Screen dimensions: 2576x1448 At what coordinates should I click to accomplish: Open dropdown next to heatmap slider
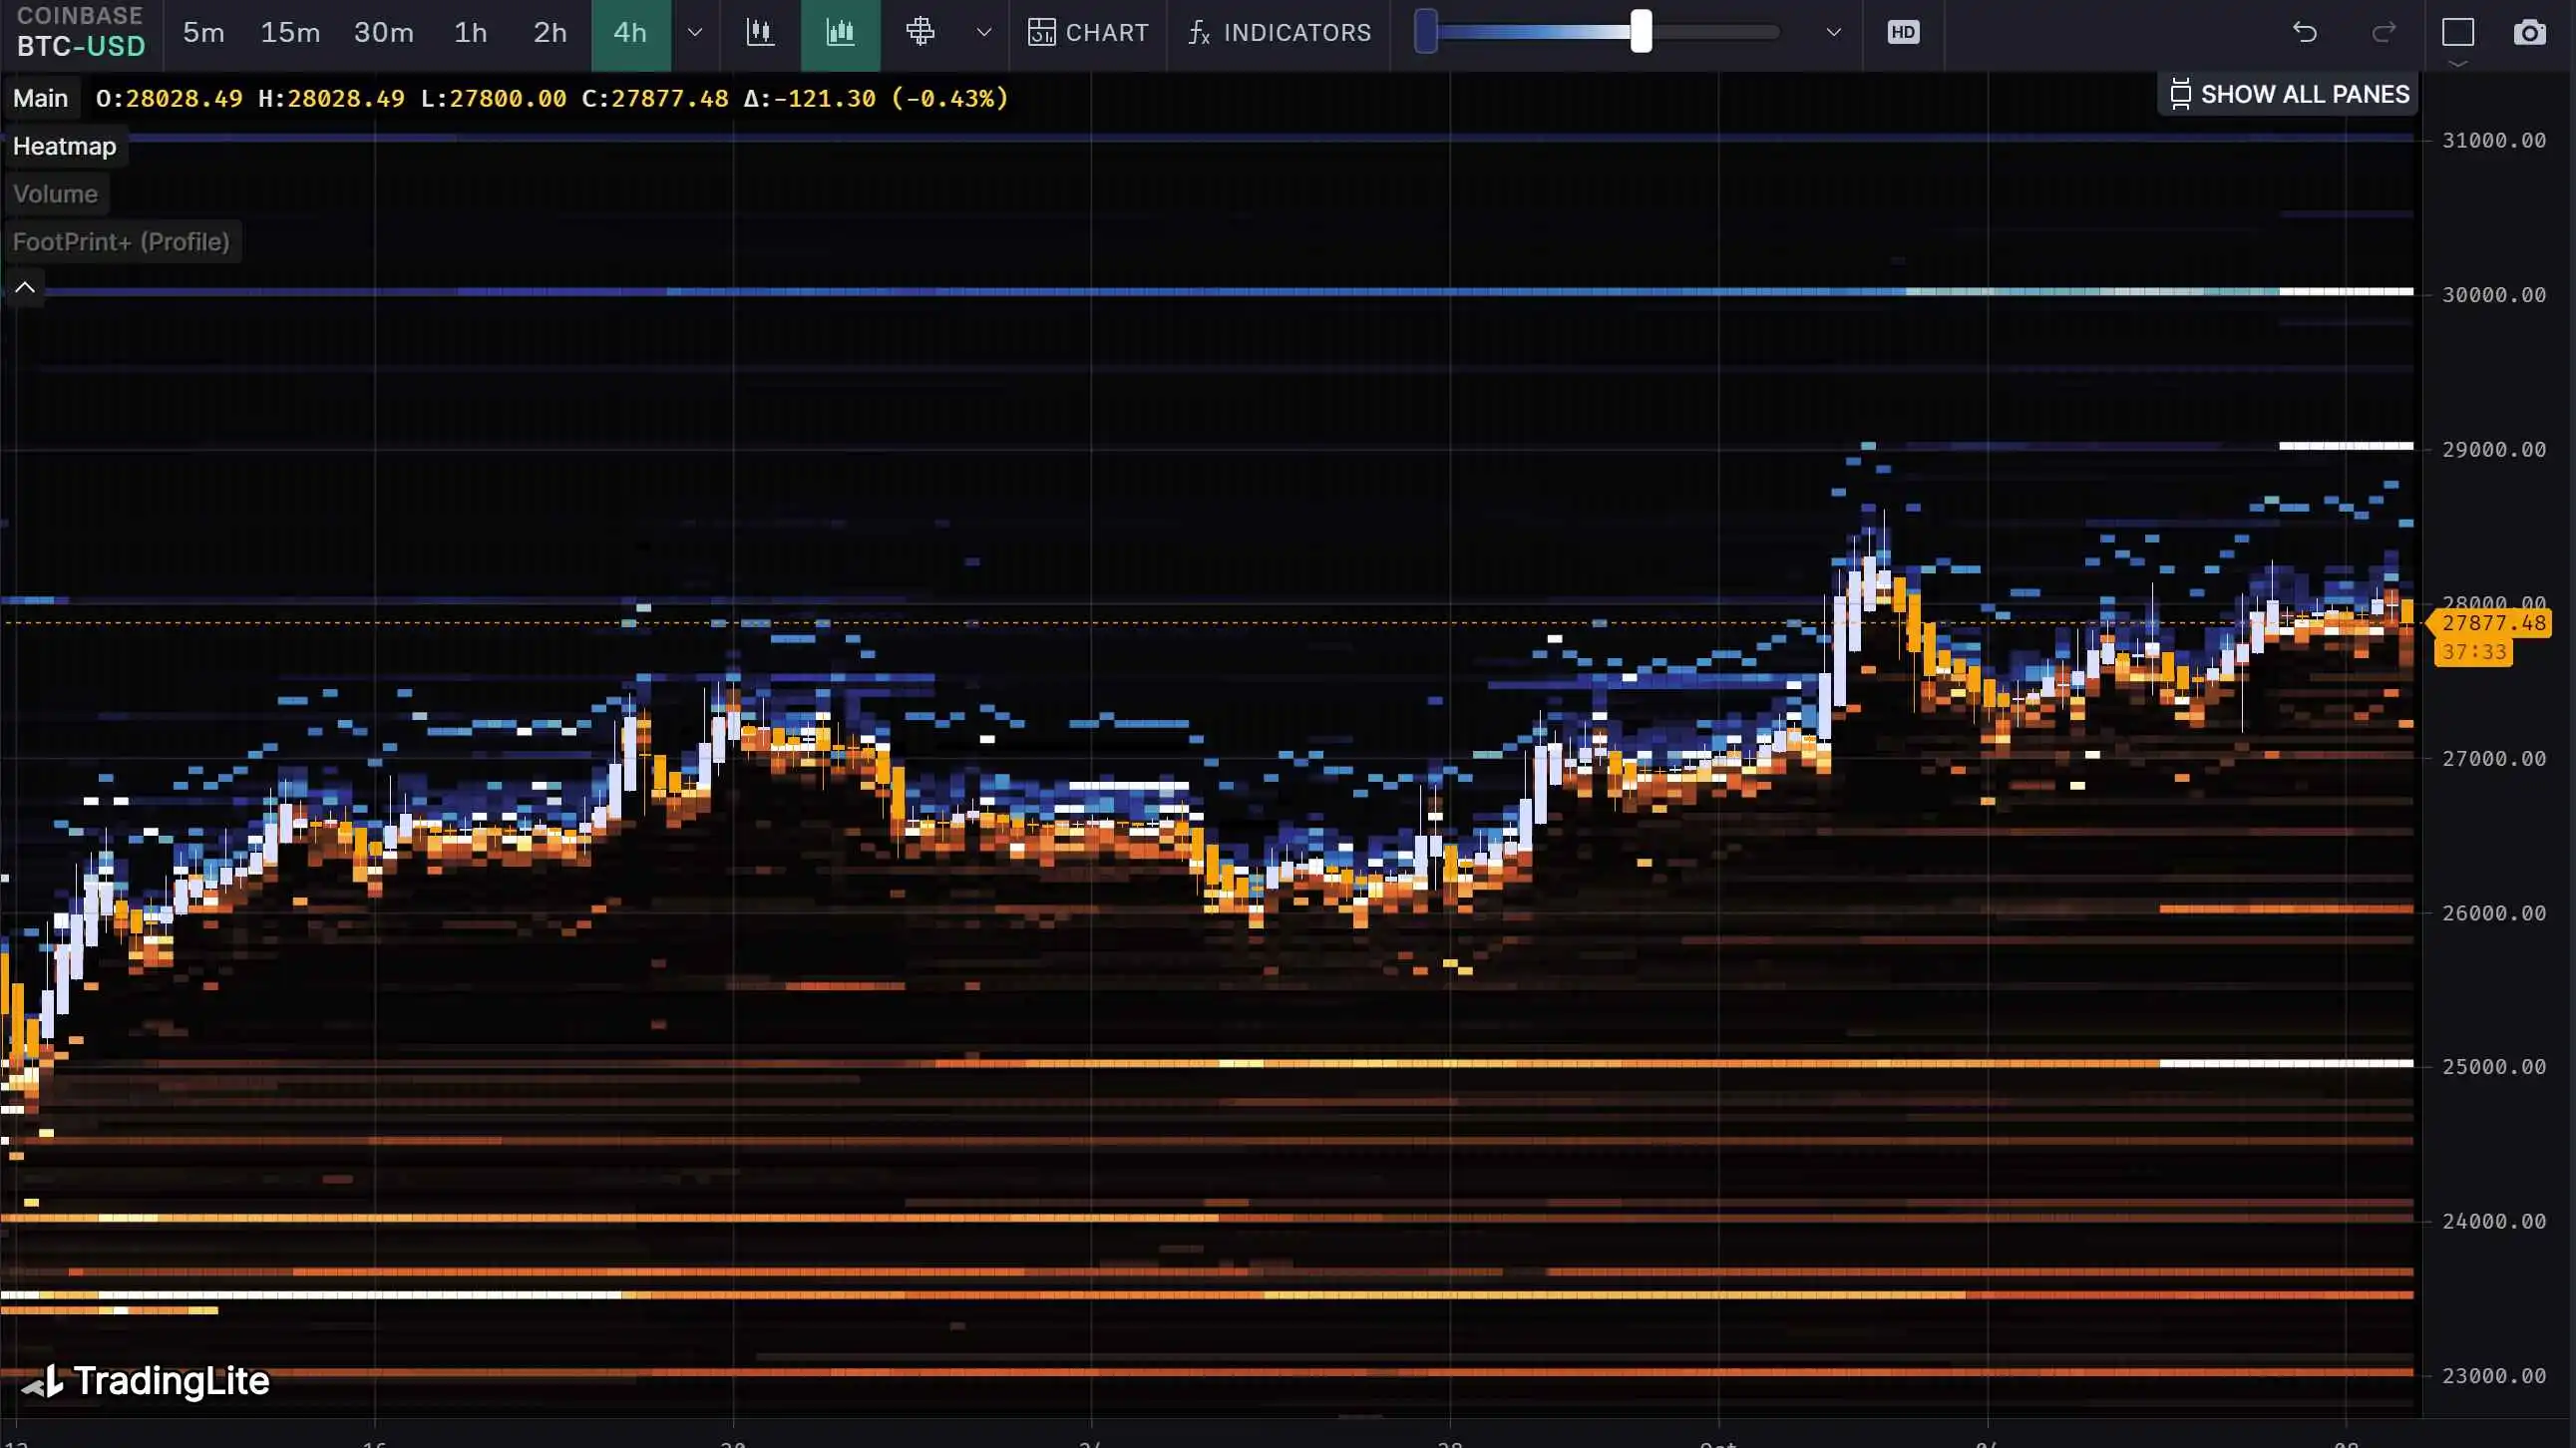click(1833, 33)
